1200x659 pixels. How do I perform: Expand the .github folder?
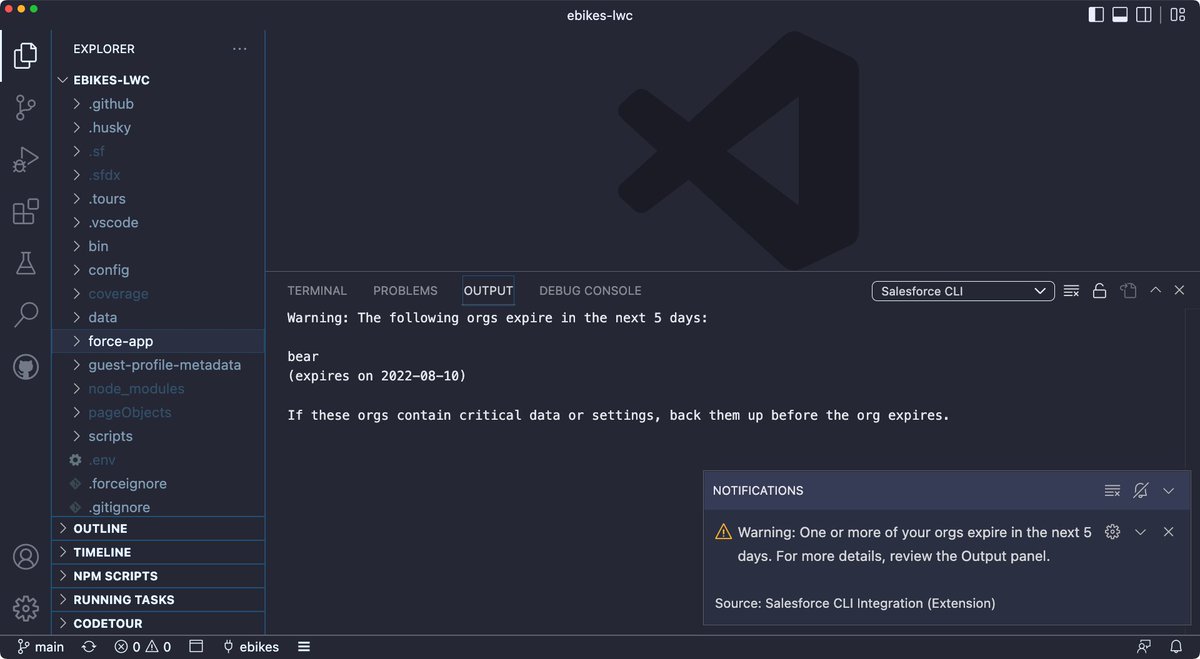[158, 104]
